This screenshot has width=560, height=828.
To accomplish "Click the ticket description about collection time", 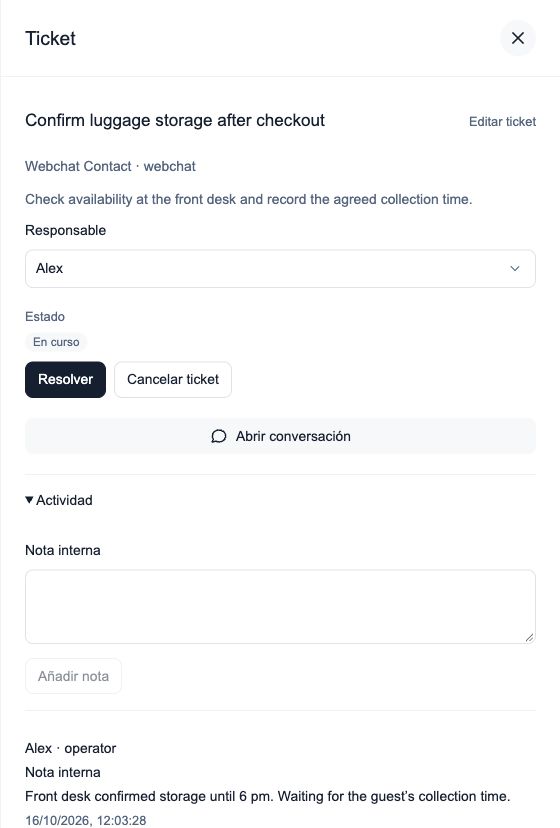I will point(248,199).
